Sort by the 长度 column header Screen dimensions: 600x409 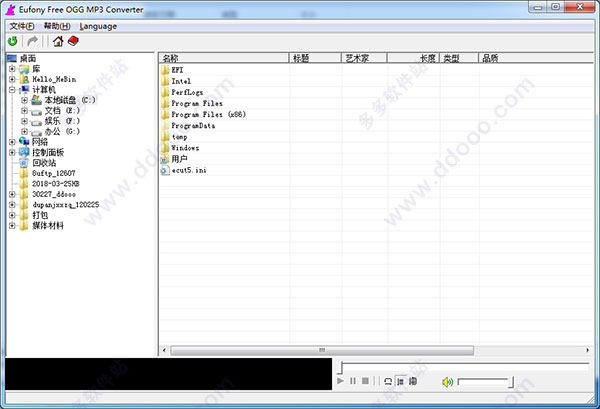click(413, 58)
